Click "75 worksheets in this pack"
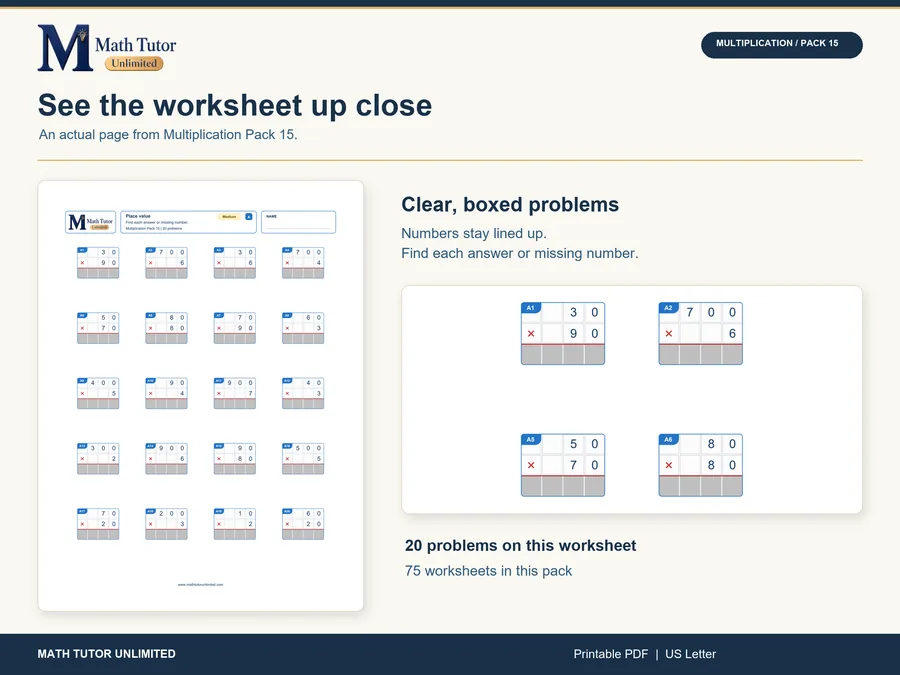This screenshot has width=900, height=675. click(x=488, y=571)
